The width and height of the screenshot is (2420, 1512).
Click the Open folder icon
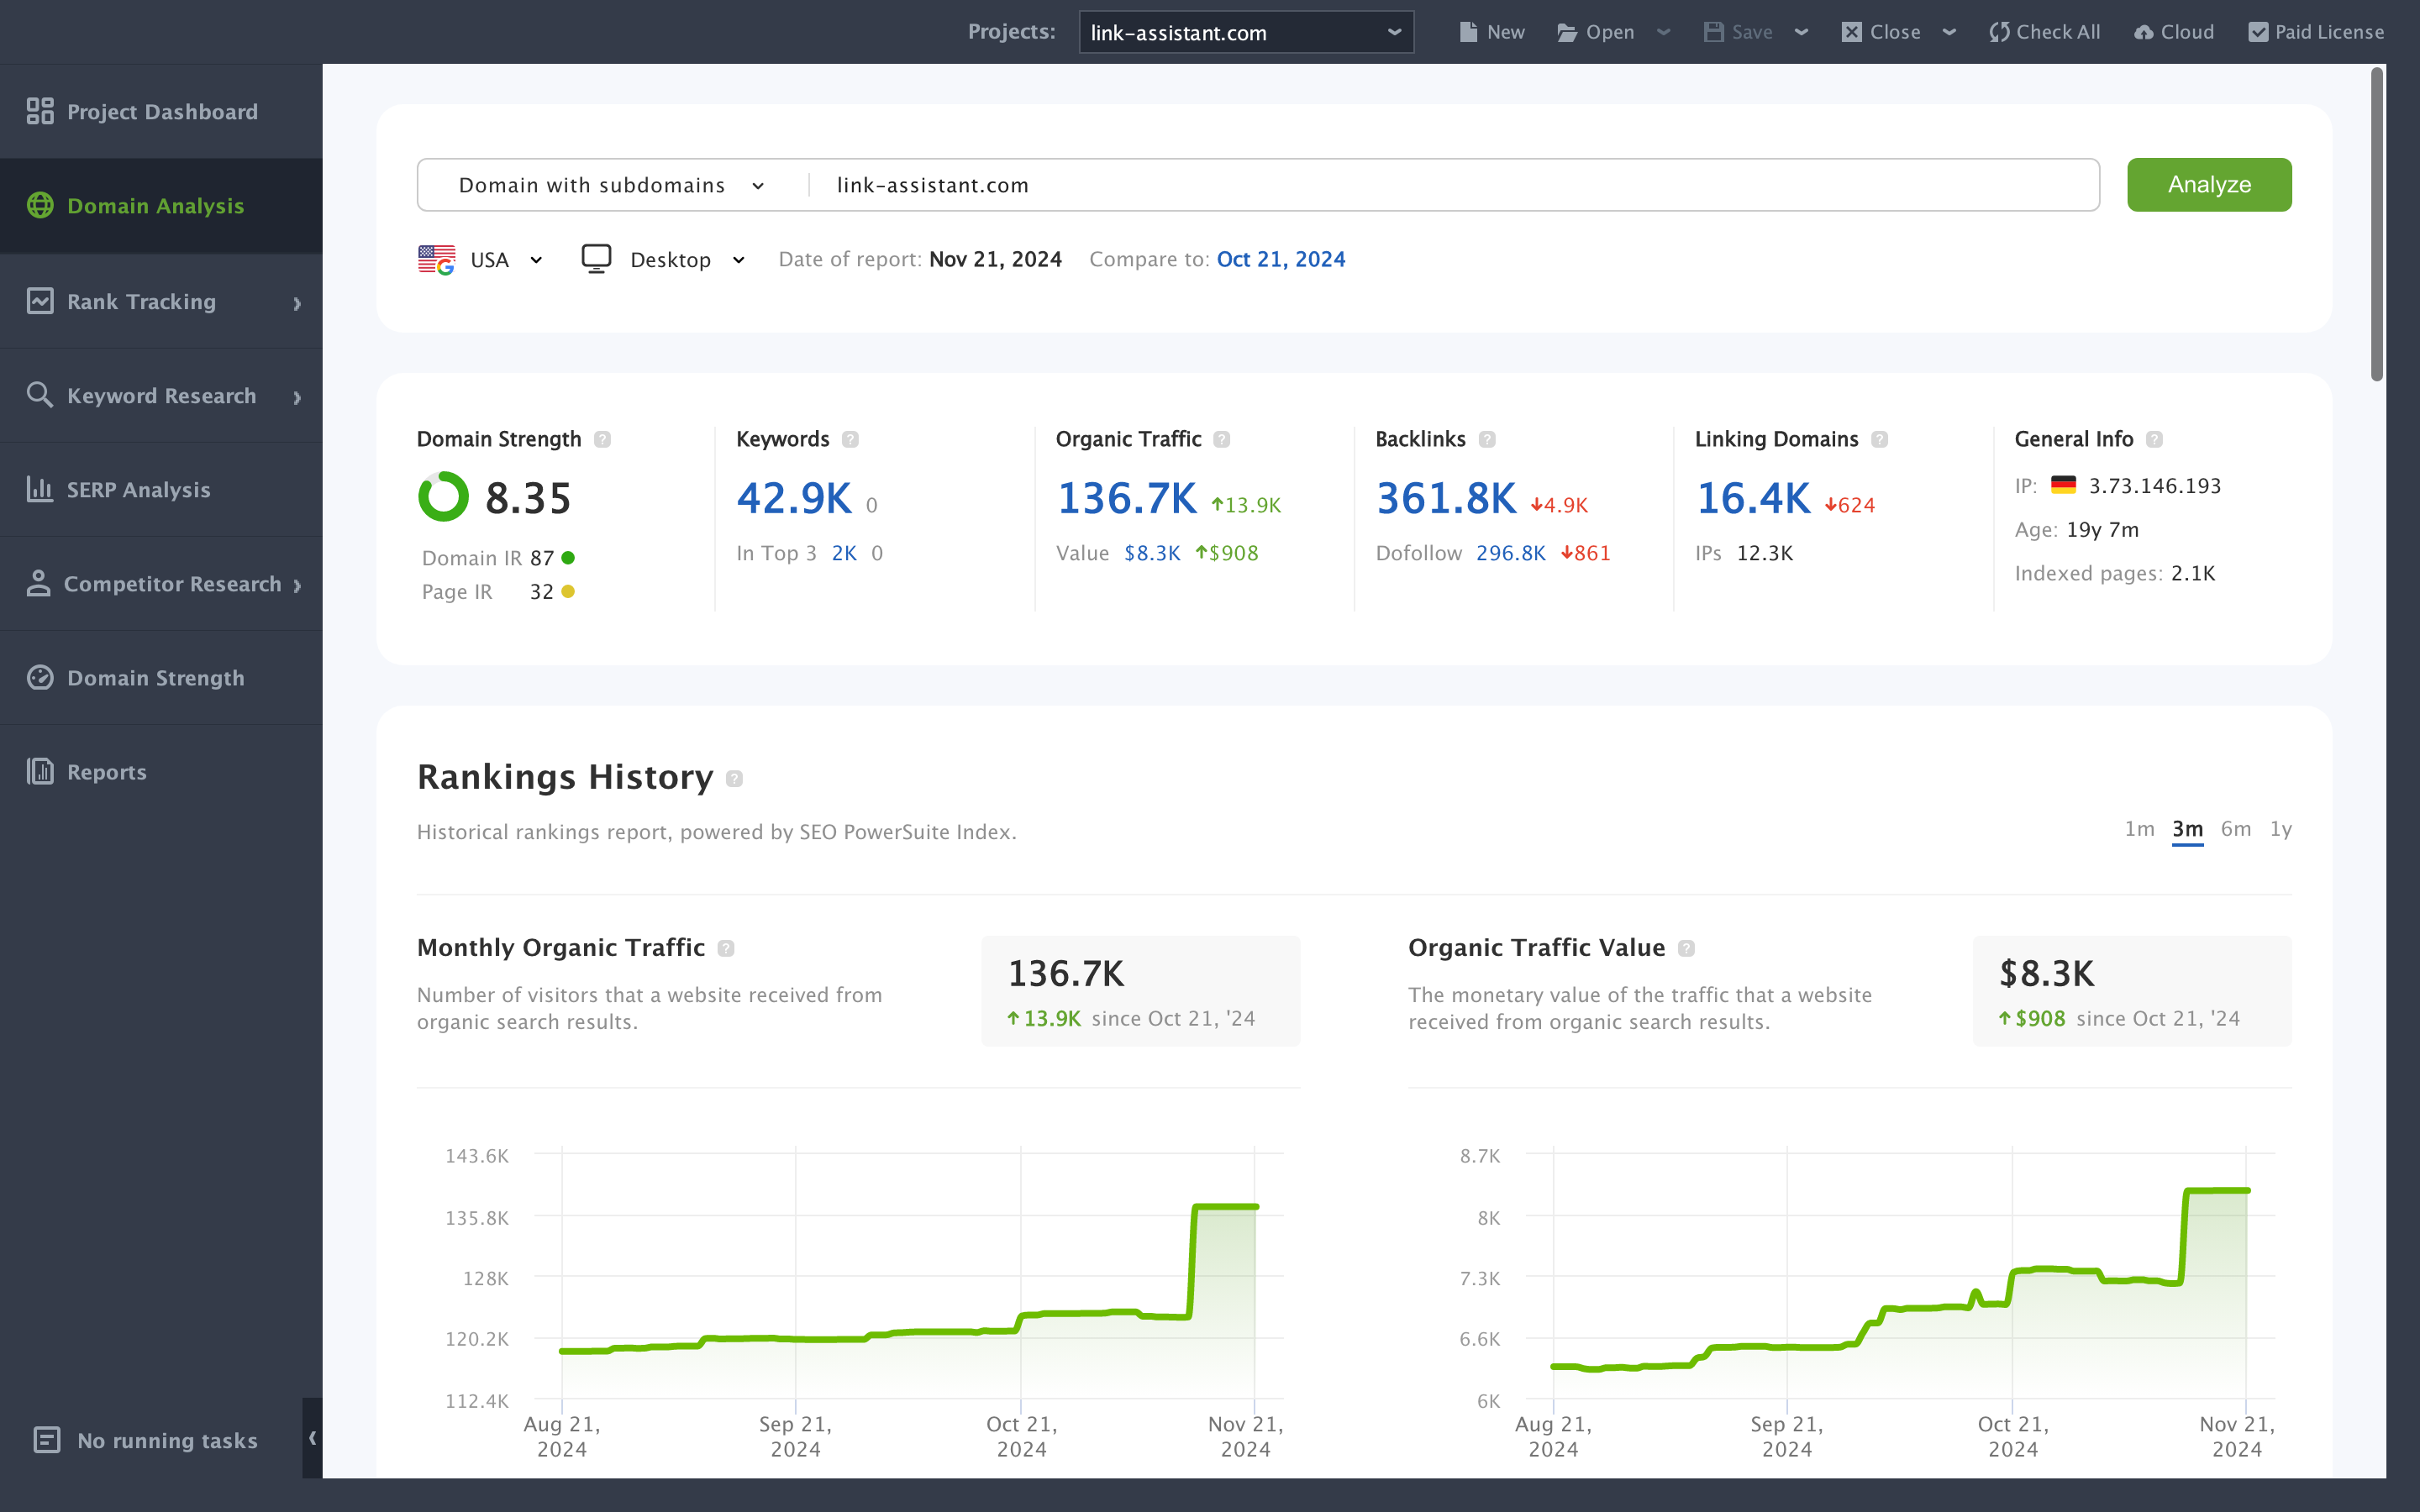pos(1567,32)
